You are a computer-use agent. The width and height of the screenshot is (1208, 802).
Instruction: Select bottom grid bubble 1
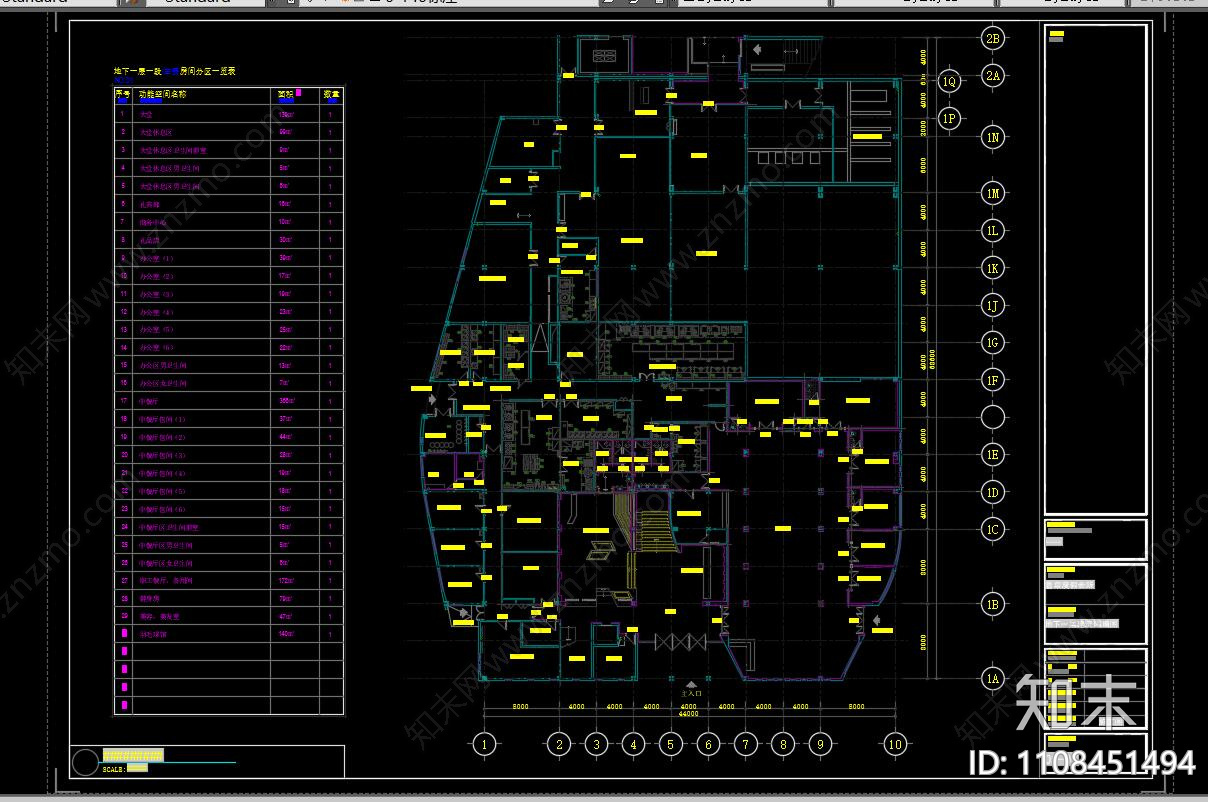pos(485,744)
